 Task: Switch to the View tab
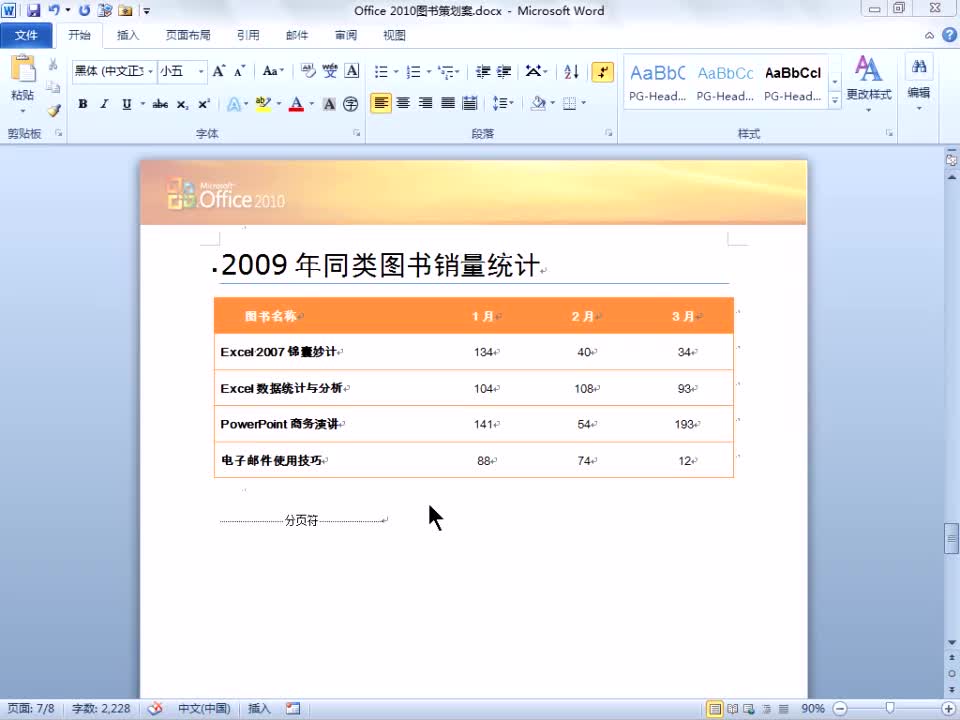click(x=394, y=35)
